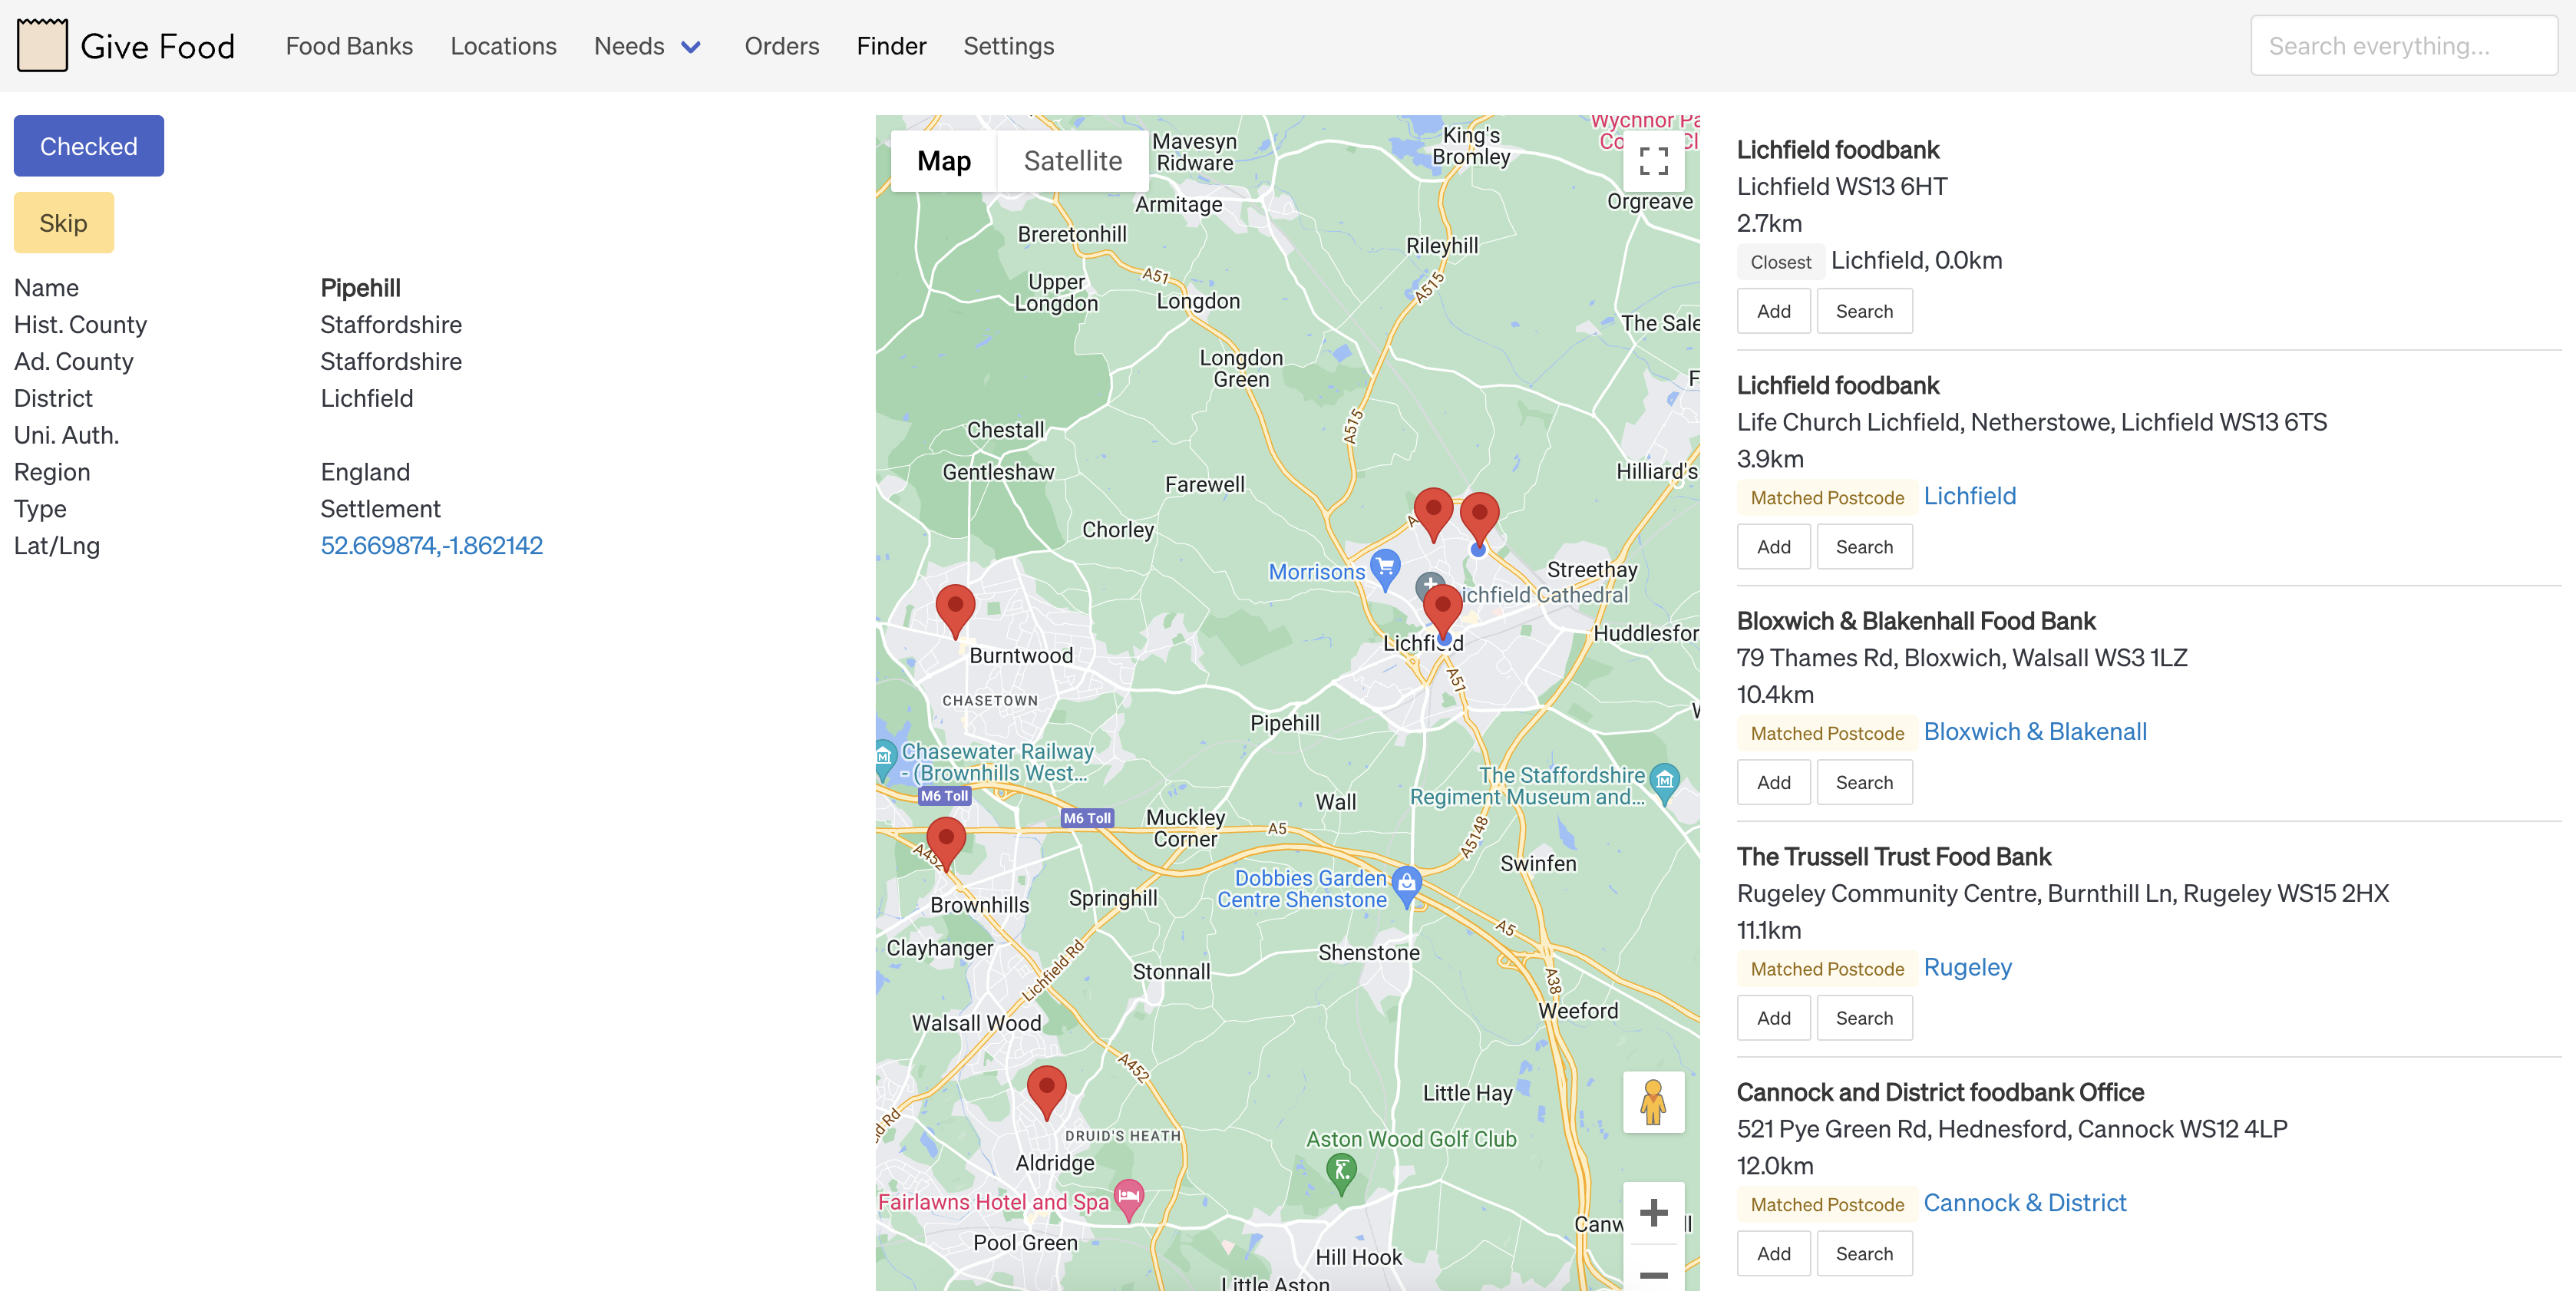Toggle the Checked status button

coord(88,145)
